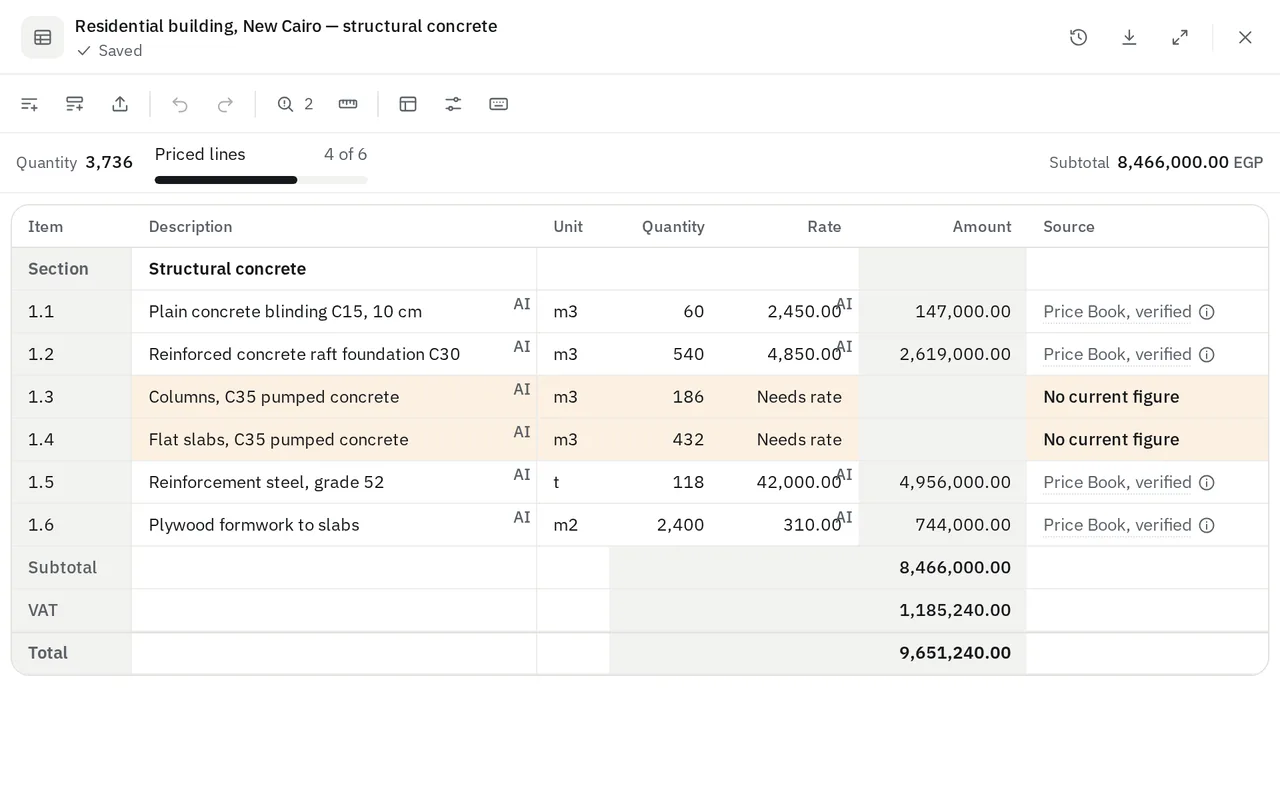Click the No current figure cell for 1.3
Image resolution: width=1280 pixels, height=800 pixels.
point(1147,397)
